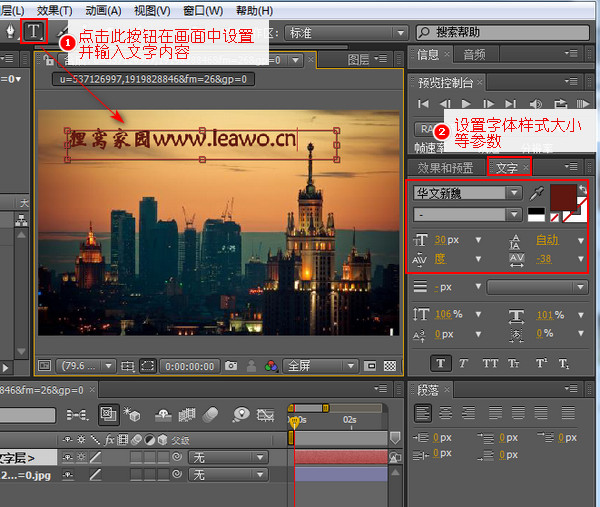Screen dimensions: 600x507
Task: Select the Horizontal Type tool
Action: (x=34, y=31)
